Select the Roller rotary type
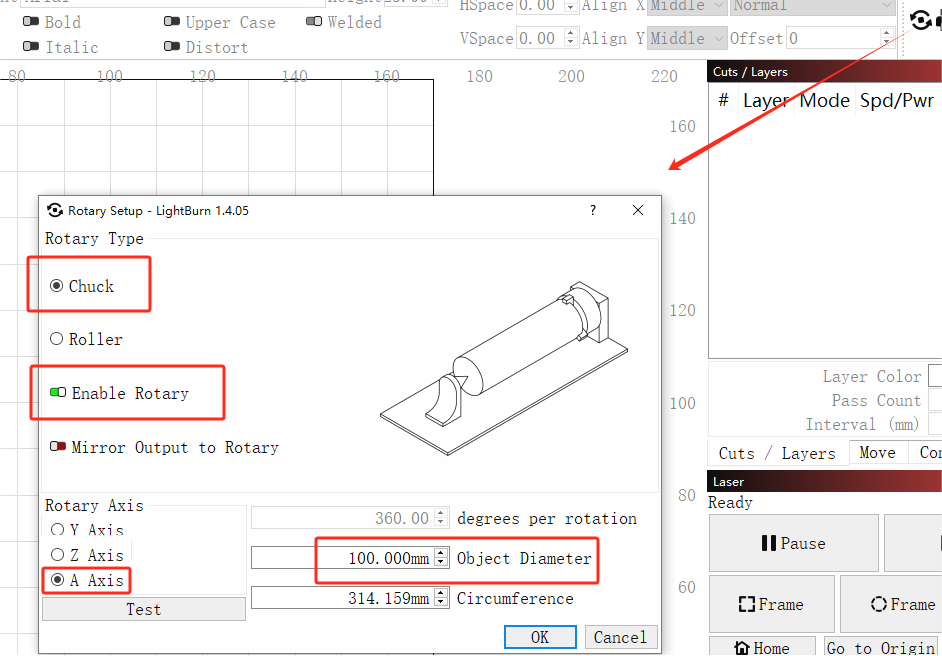This screenshot has width=942, height=656. (x=57, y=339)
